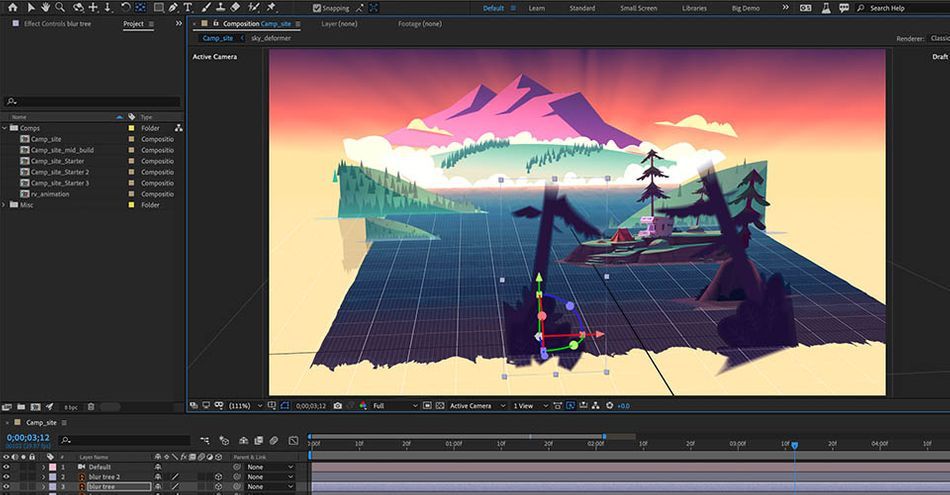Select the Eraser tool
Viewport: 950px width, 495px height.
(236, 7)
